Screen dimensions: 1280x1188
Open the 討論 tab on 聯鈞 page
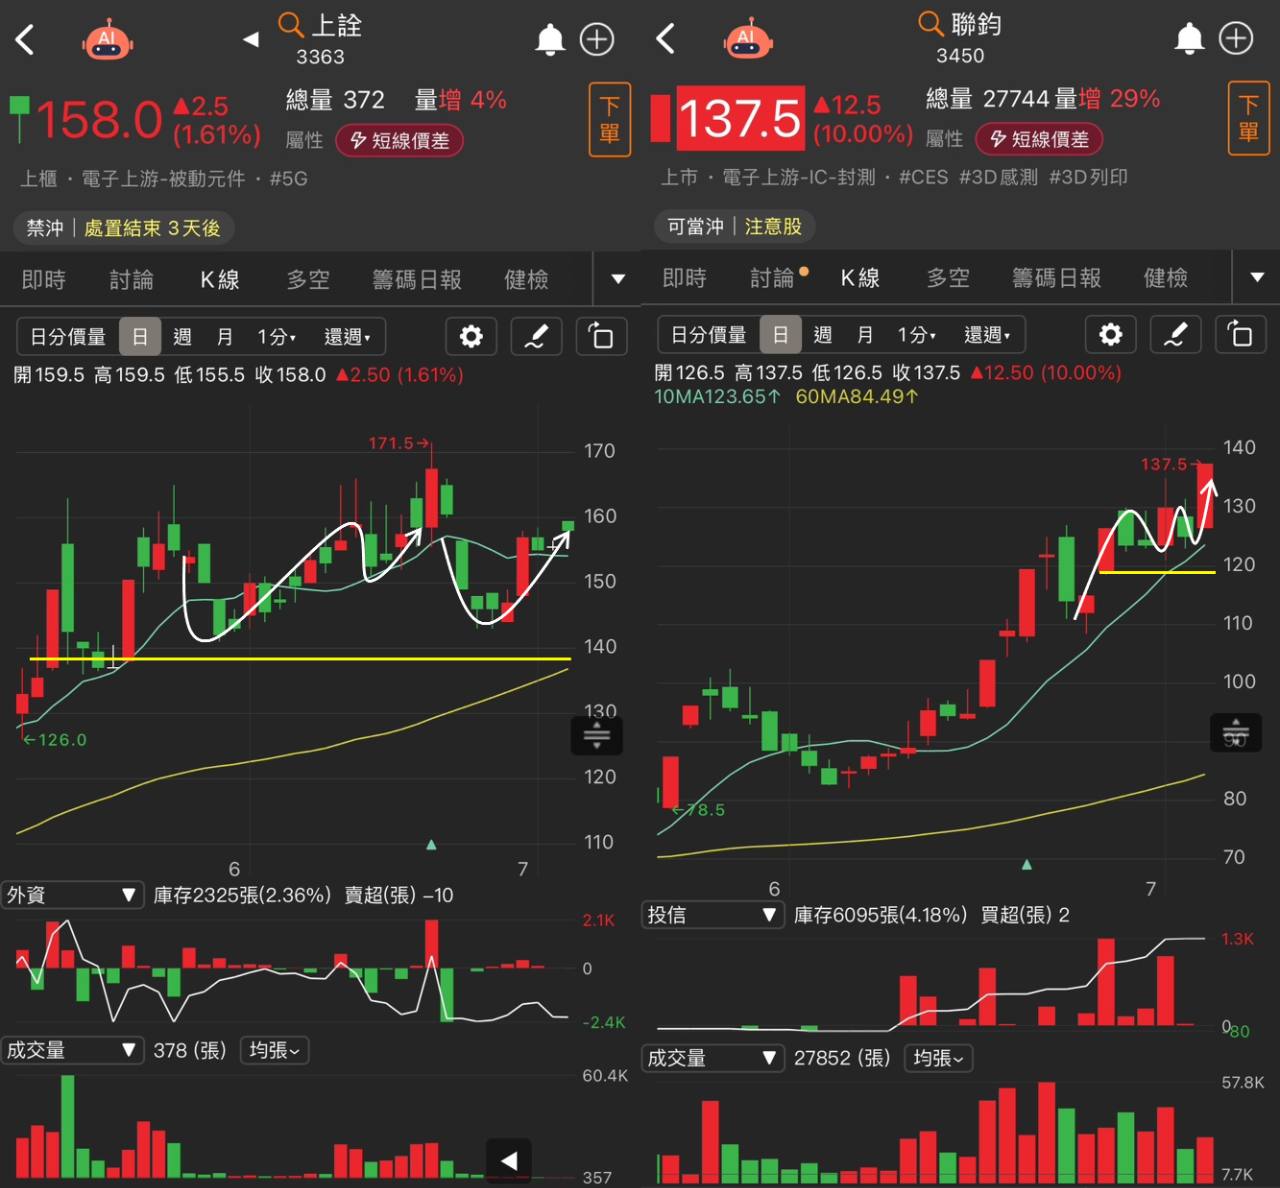773,278
